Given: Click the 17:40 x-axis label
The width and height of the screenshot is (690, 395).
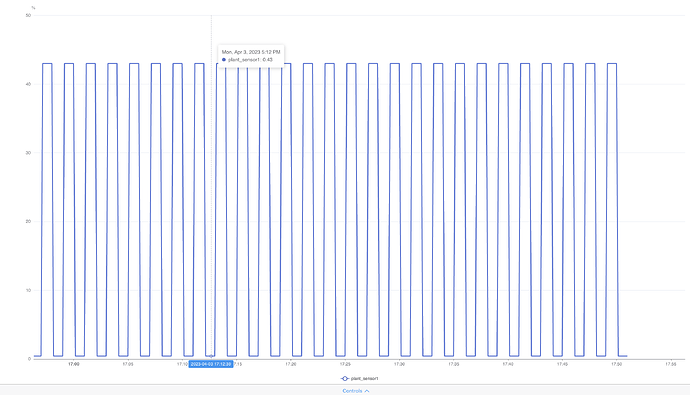Looking at the screenshot, I should point(508,364).
